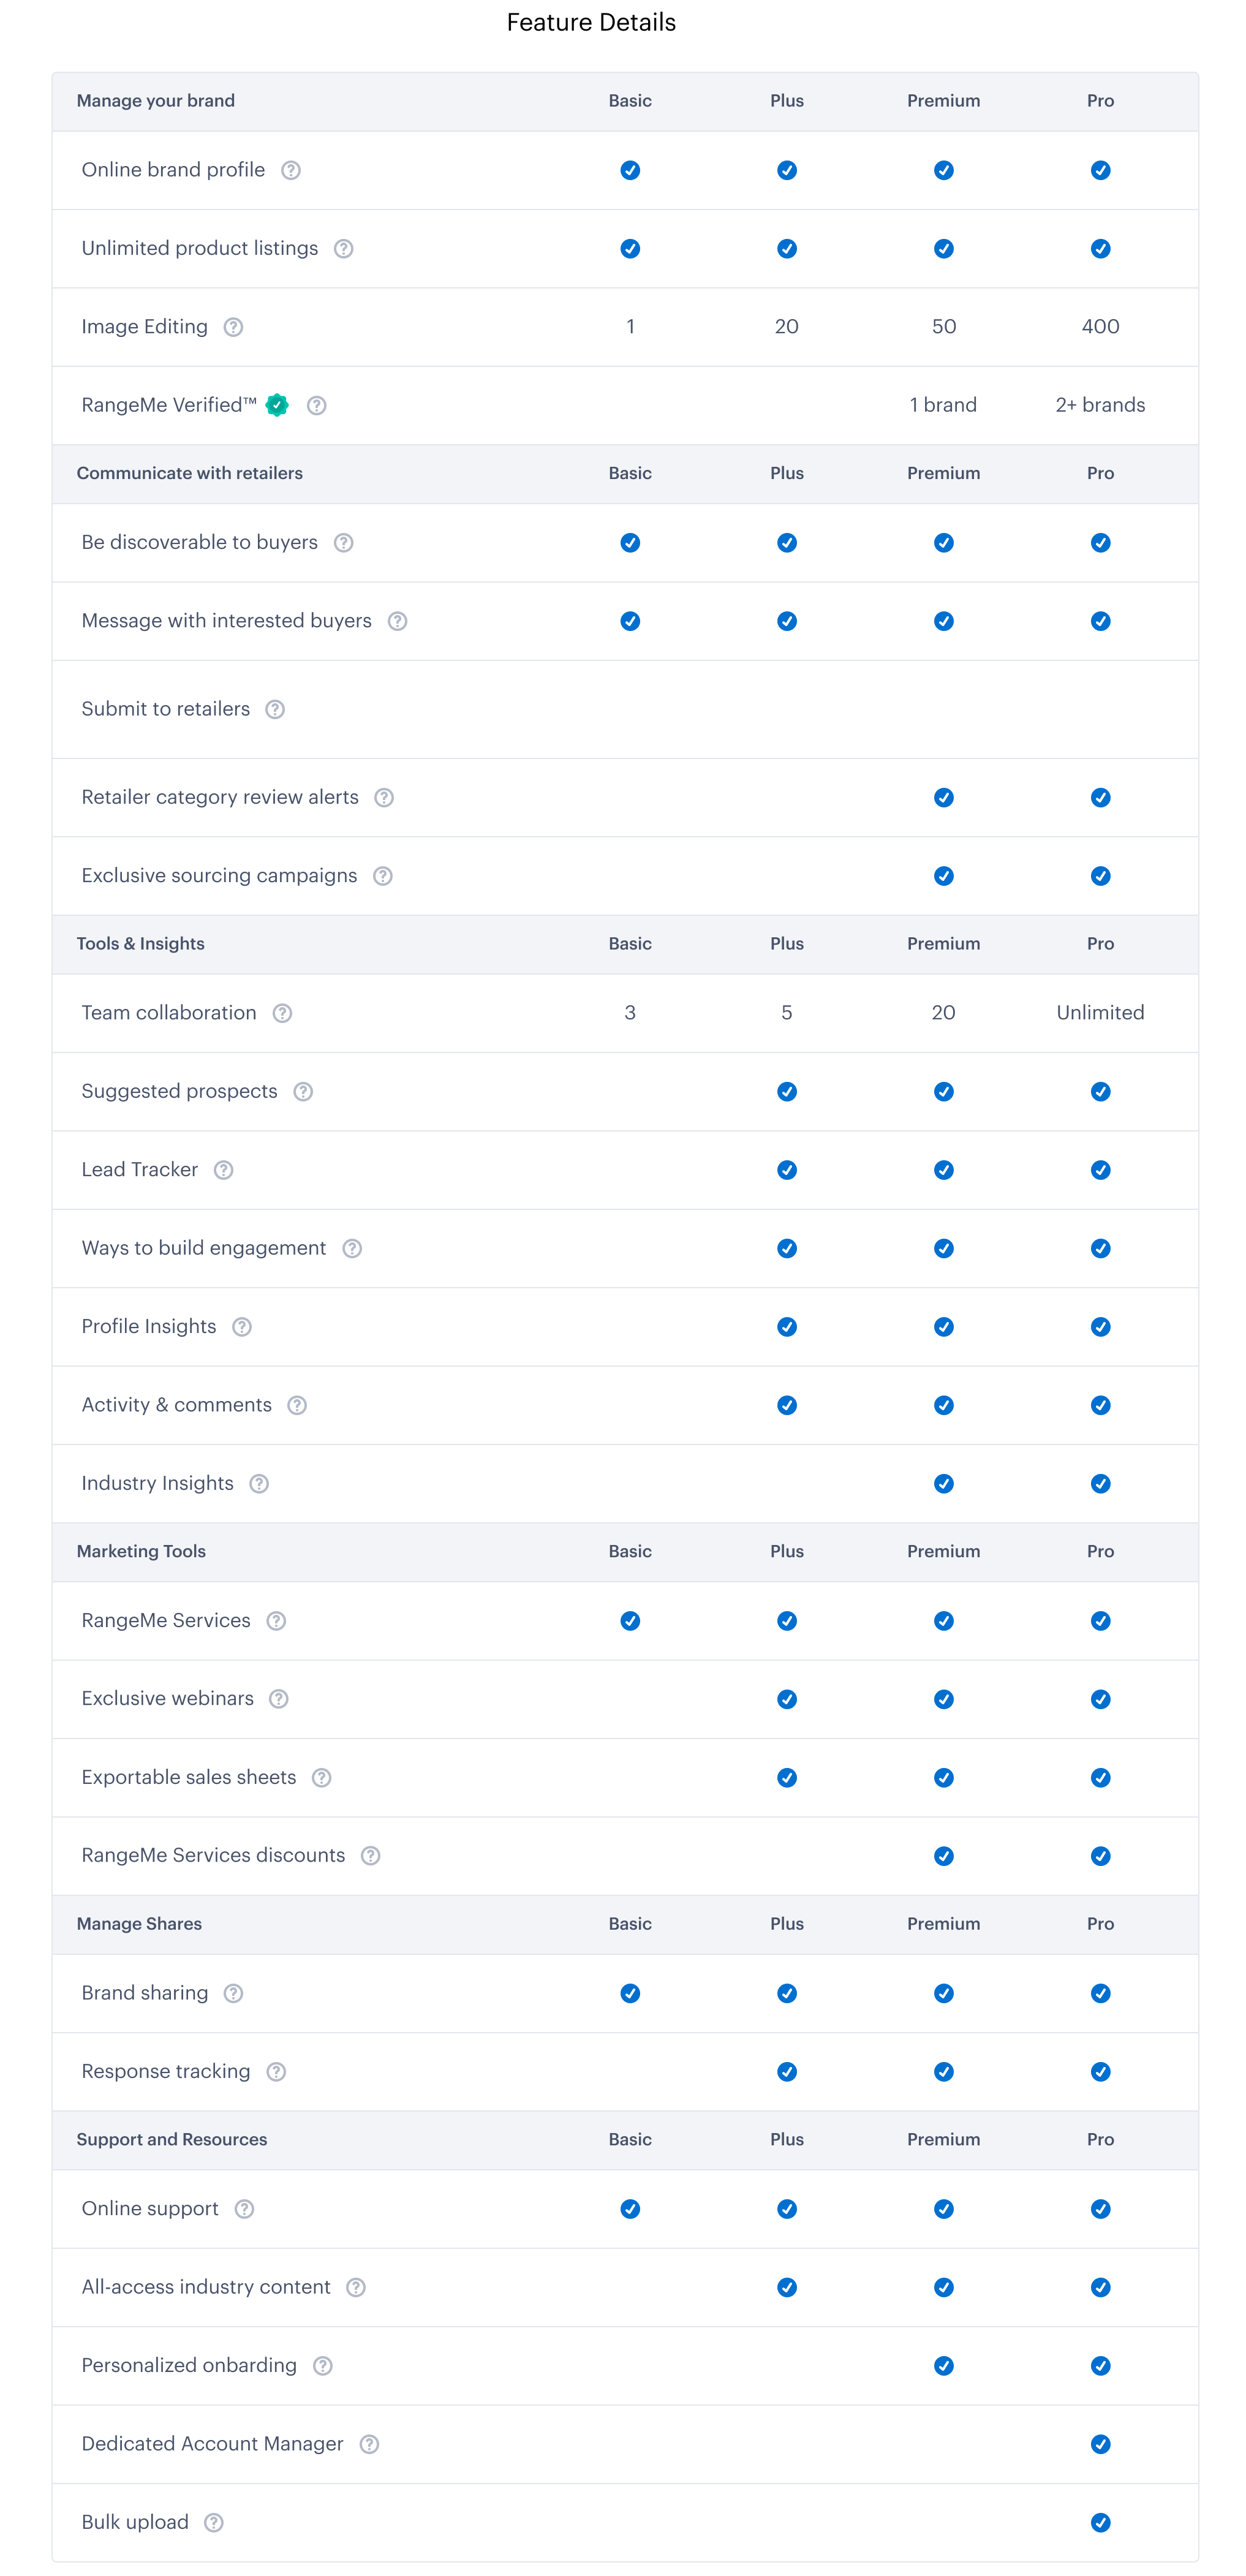This screenshot has width=1246, height=2576.
Task: Click the 2+ brands cell under Pro
Action: (1100, 405)
